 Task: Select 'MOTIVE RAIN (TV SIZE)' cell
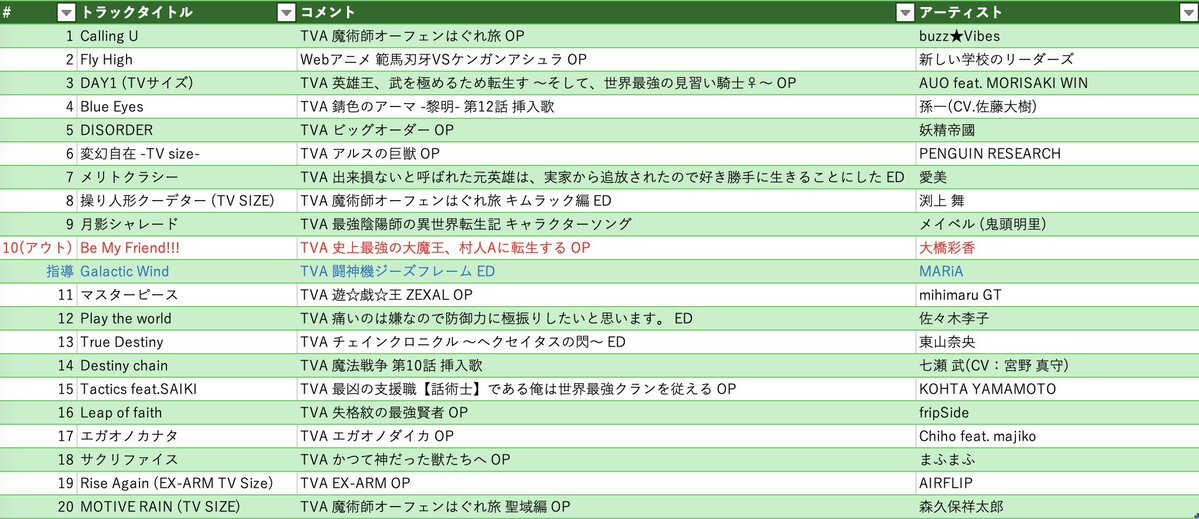186,507
